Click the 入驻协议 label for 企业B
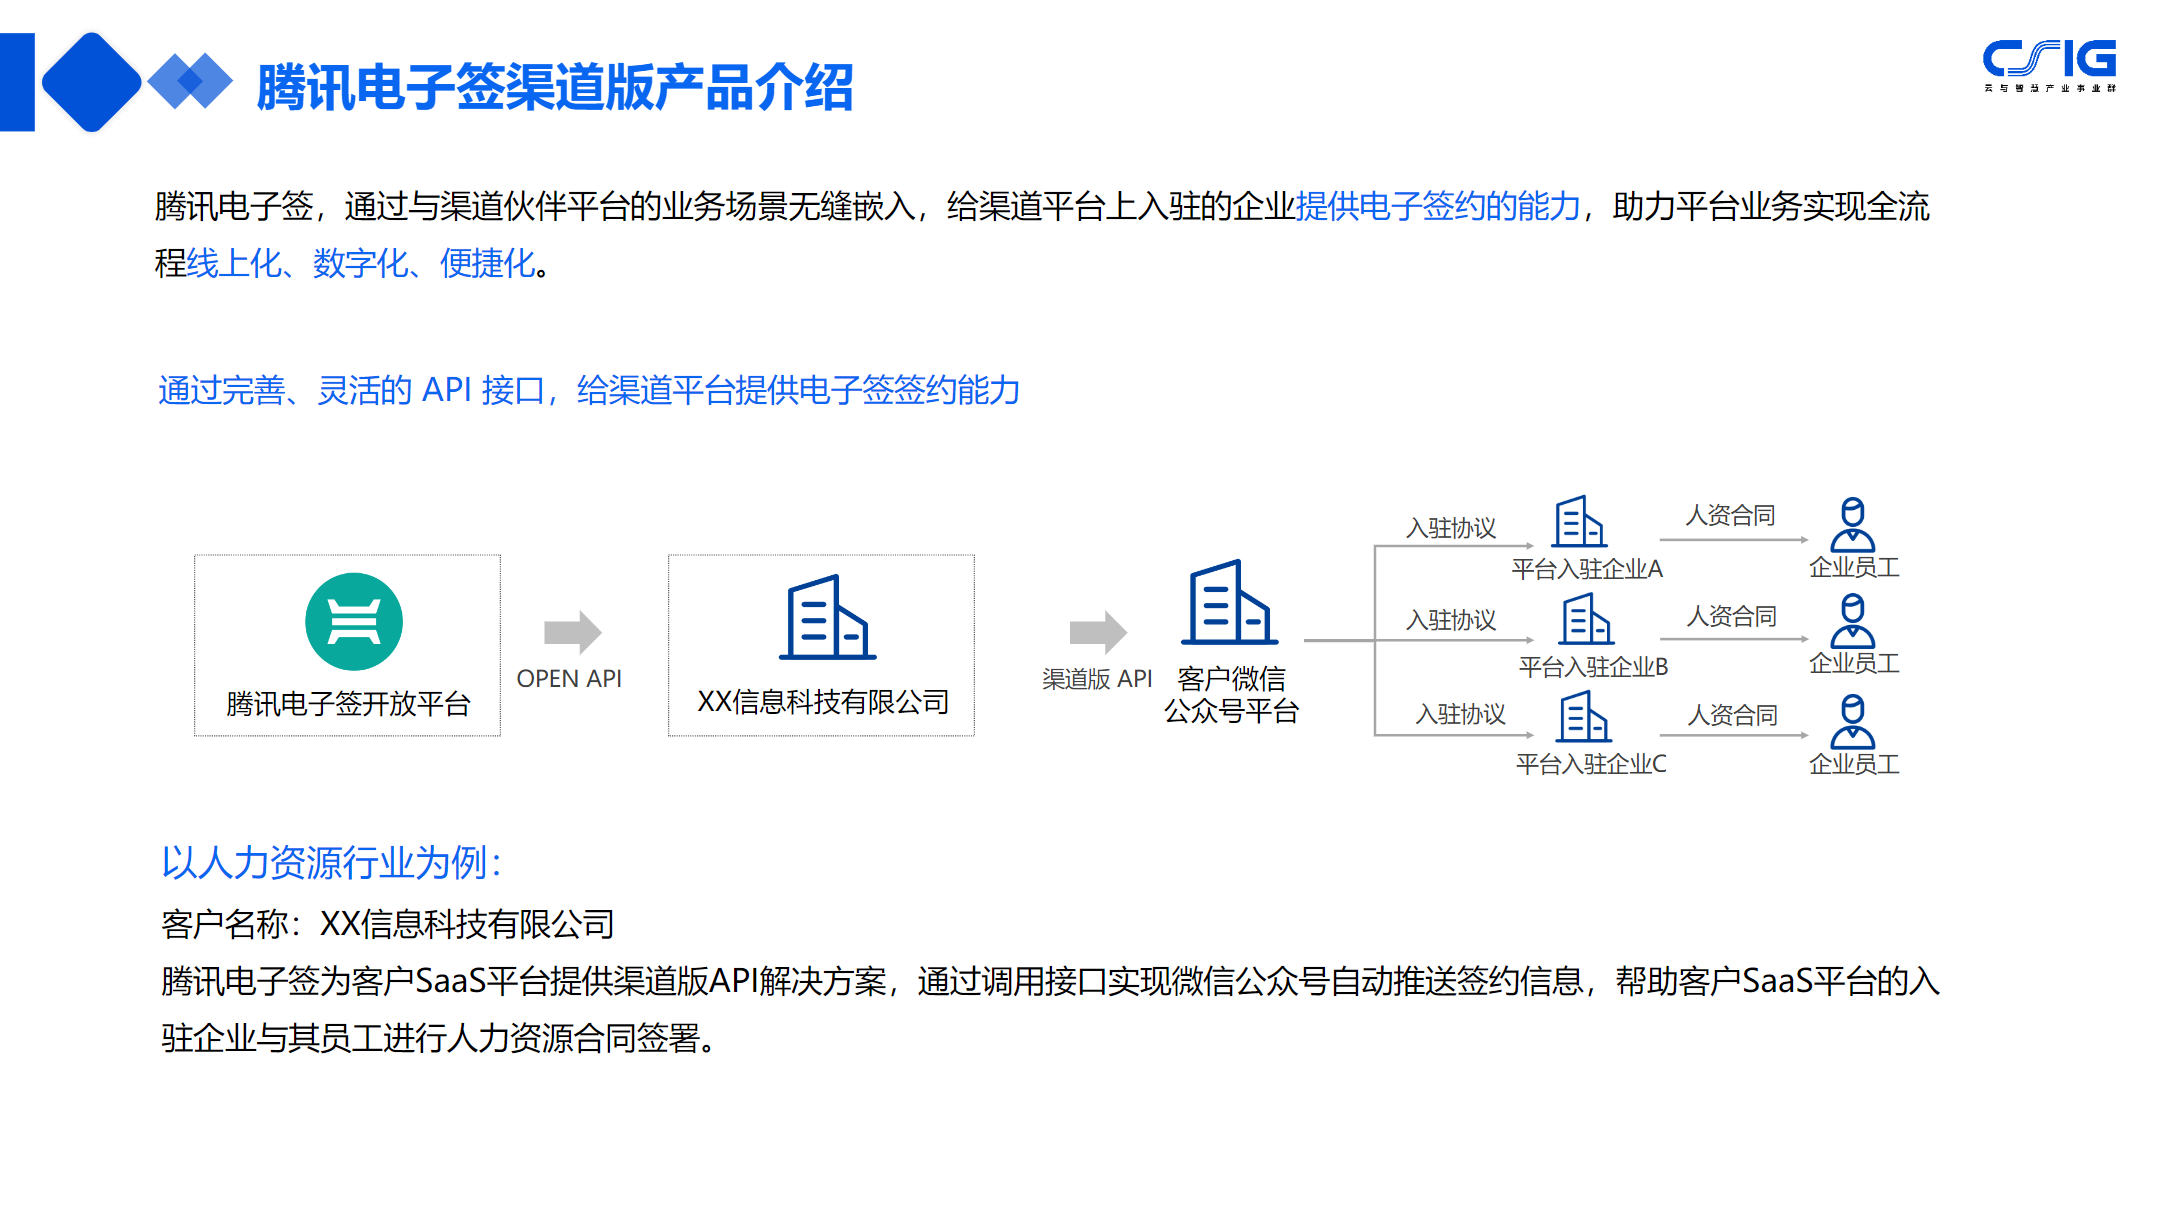Viewport: 2173px width, 1221px height. (x=1451, y=620)
